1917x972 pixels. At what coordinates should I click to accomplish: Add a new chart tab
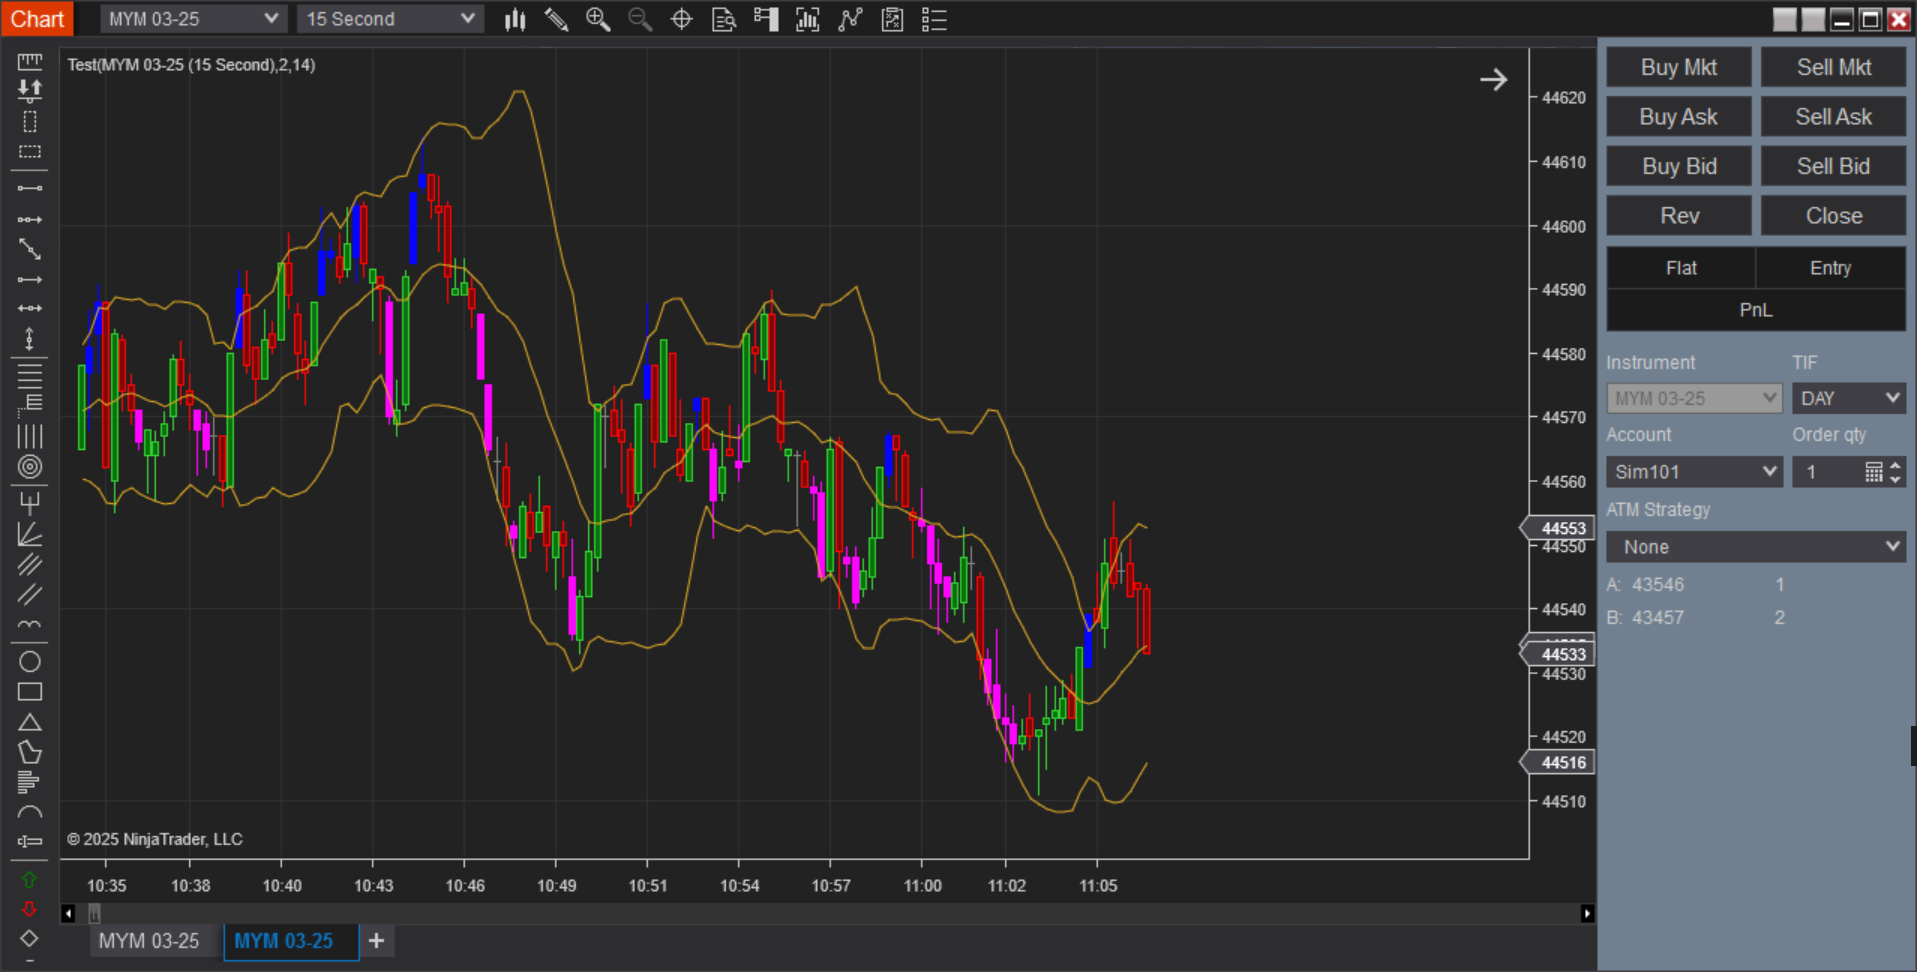point(376,940)
